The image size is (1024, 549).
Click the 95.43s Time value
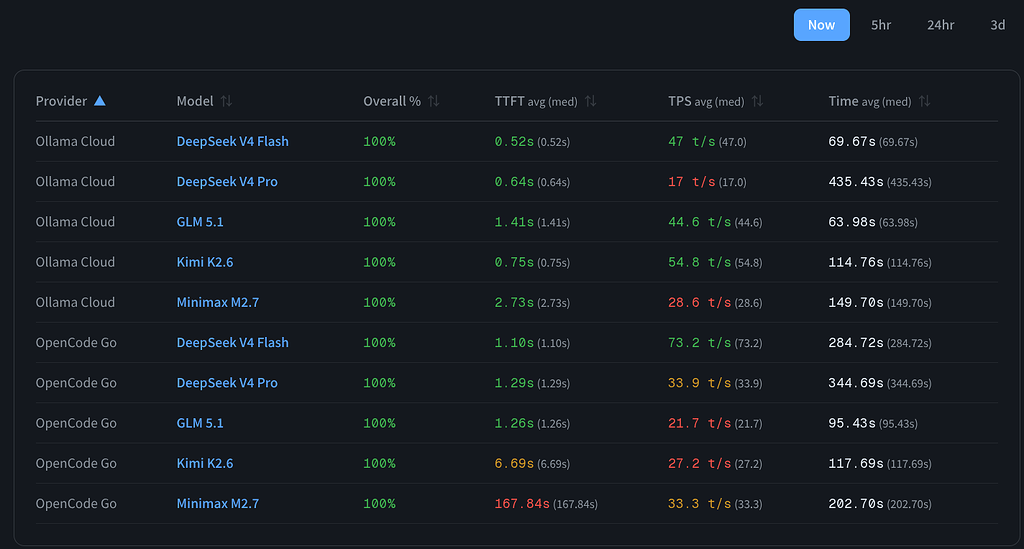852,423
